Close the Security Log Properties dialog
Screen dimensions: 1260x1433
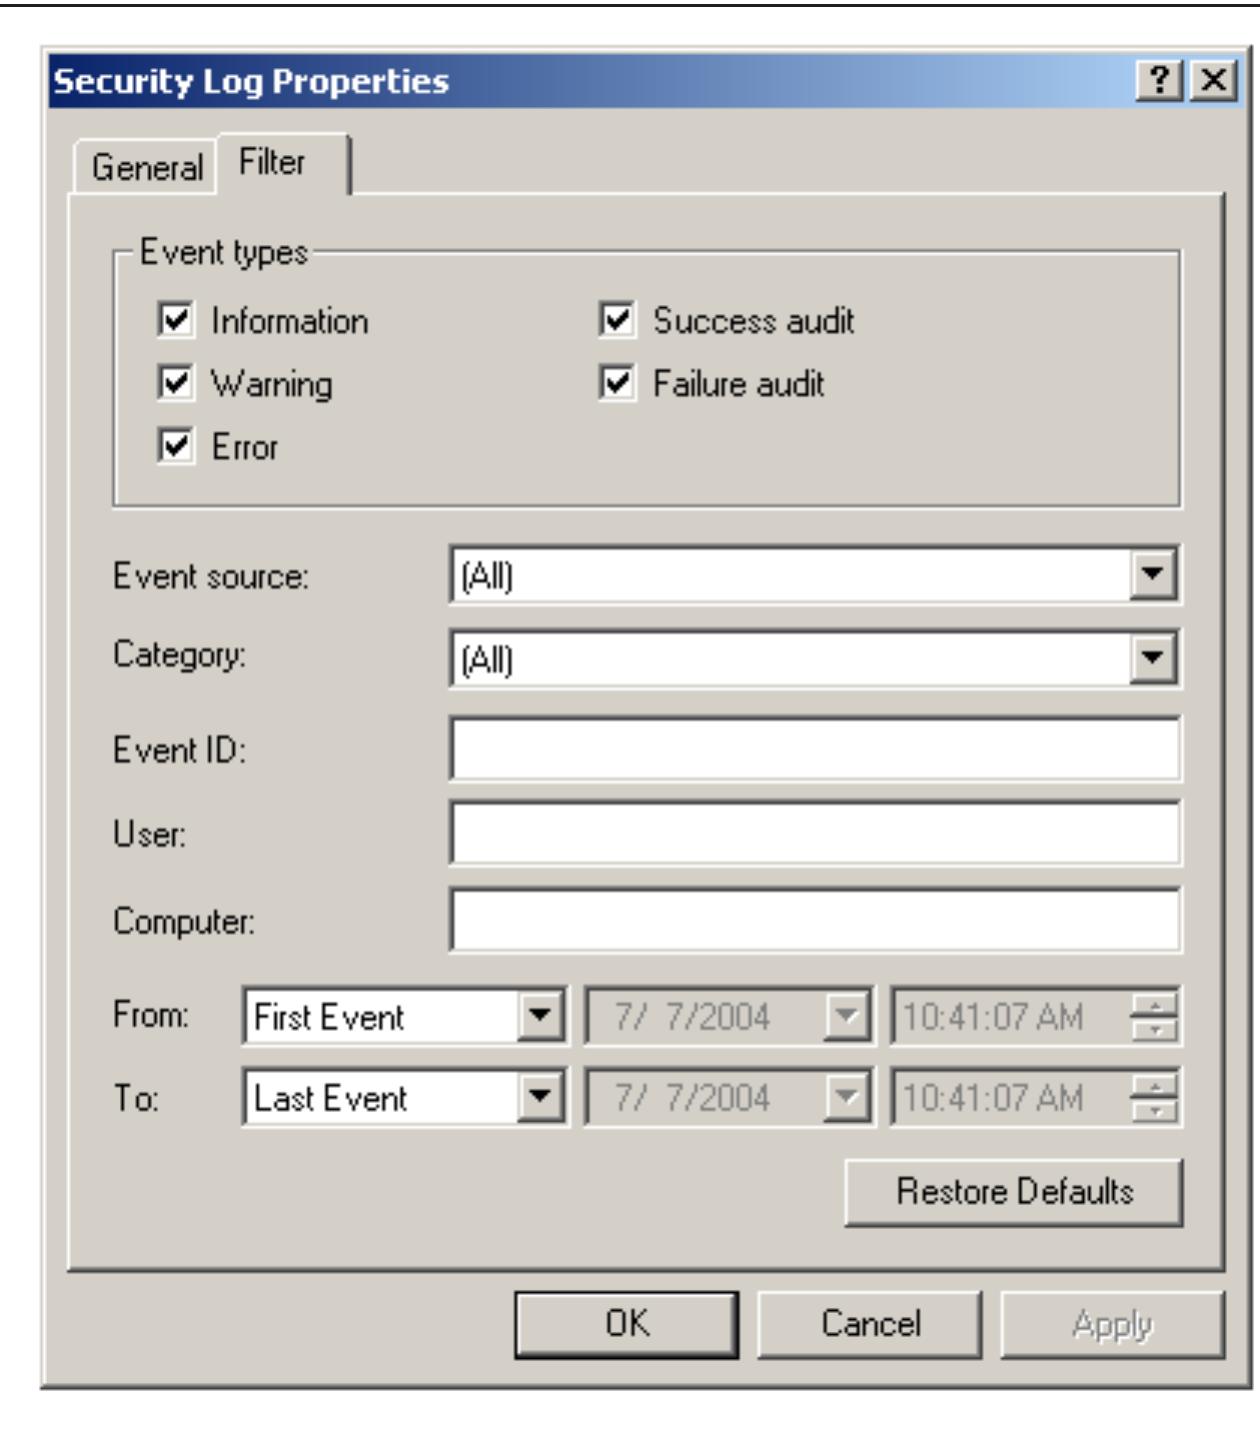click(x=1213, y=80)
